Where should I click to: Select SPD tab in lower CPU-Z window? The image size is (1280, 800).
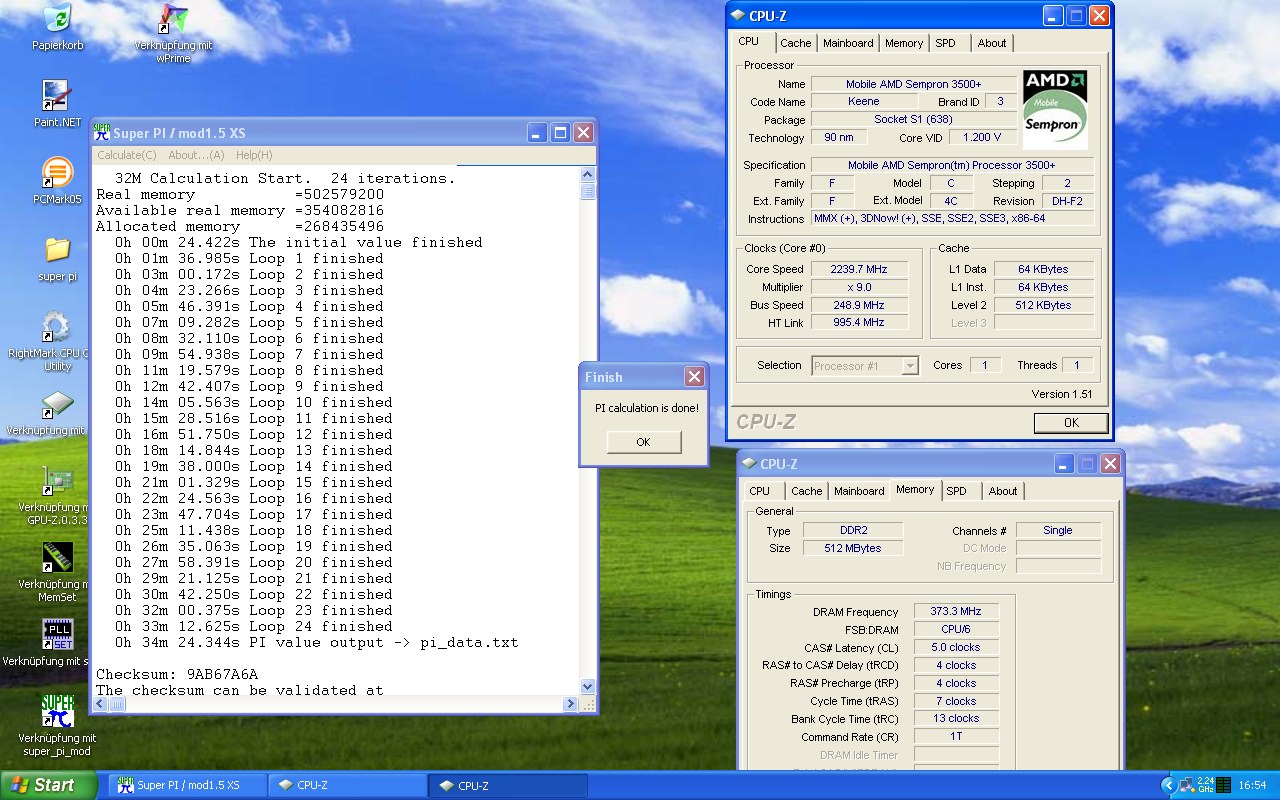point(957,491)
